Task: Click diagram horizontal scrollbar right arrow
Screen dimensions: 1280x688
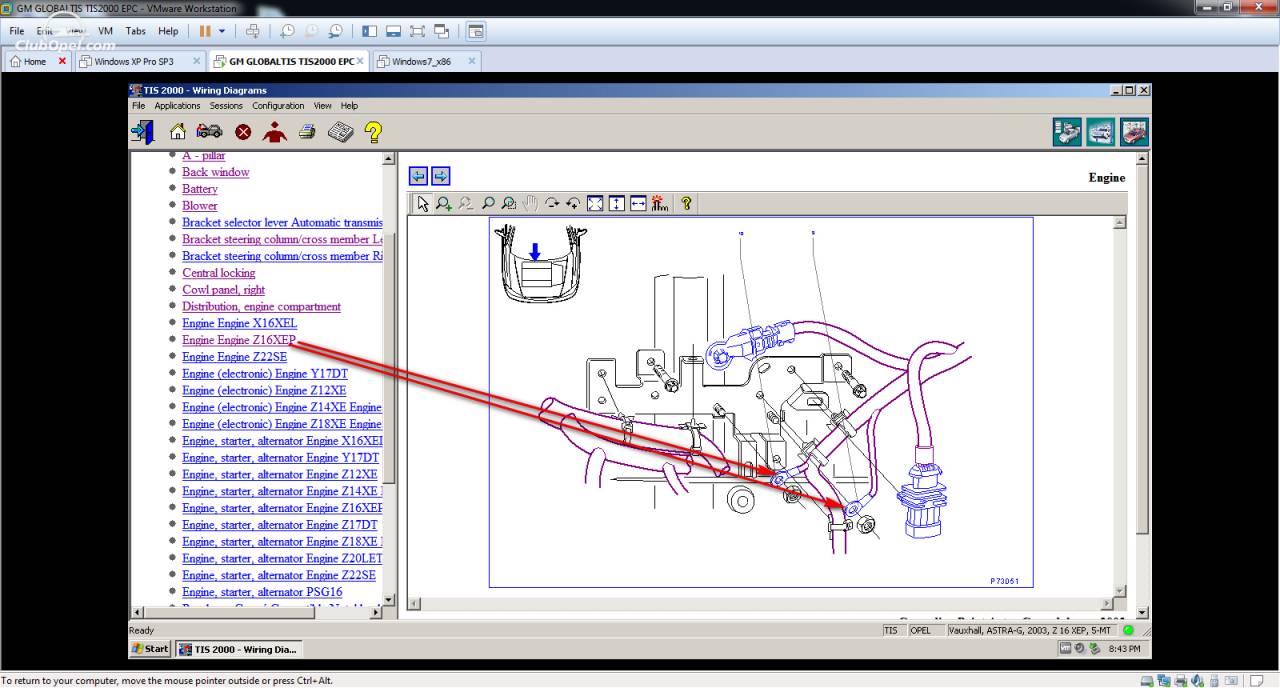Action: (1106, 604)
